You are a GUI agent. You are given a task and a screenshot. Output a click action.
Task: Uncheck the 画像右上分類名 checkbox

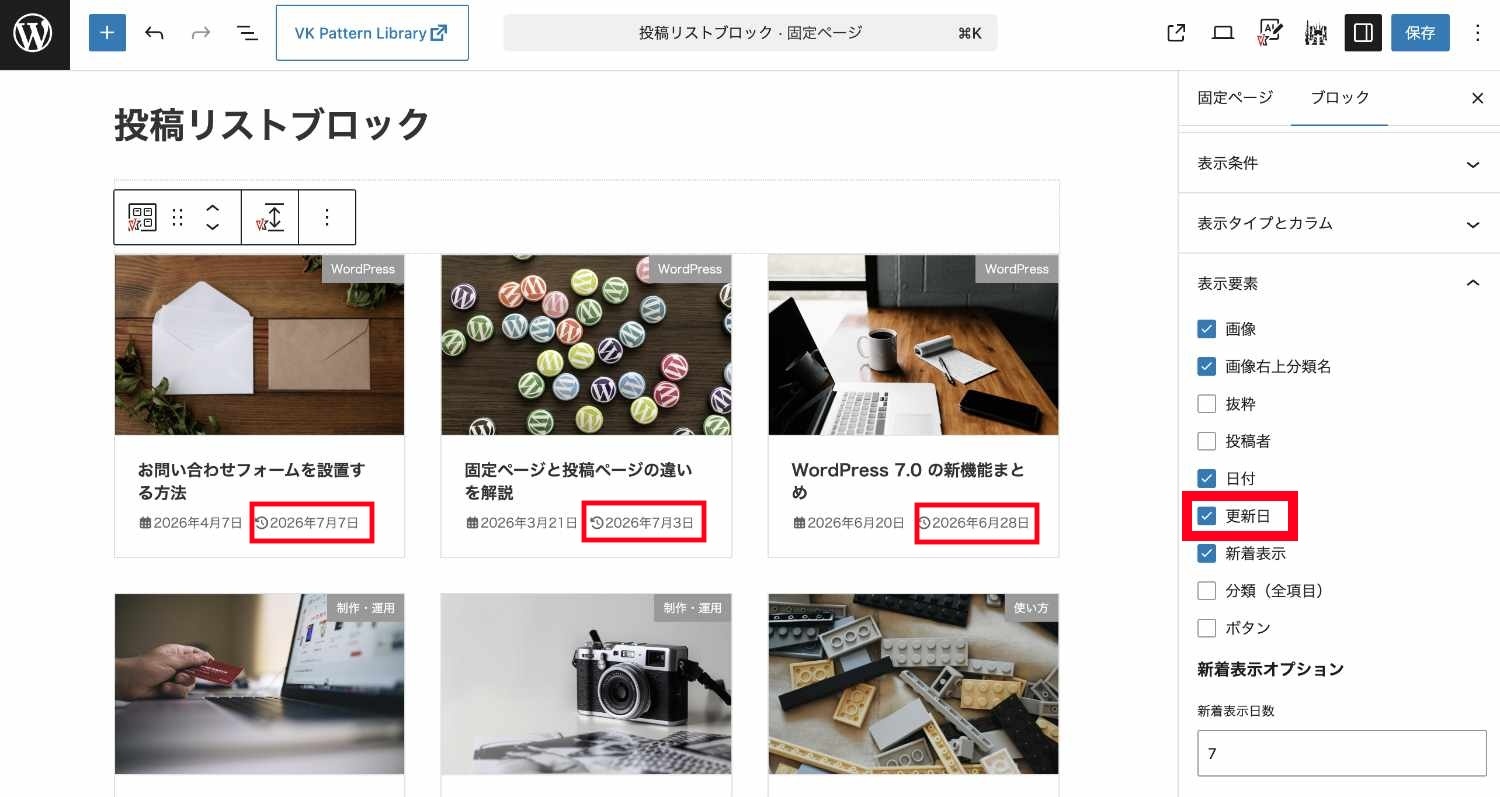click(1207, 366)
